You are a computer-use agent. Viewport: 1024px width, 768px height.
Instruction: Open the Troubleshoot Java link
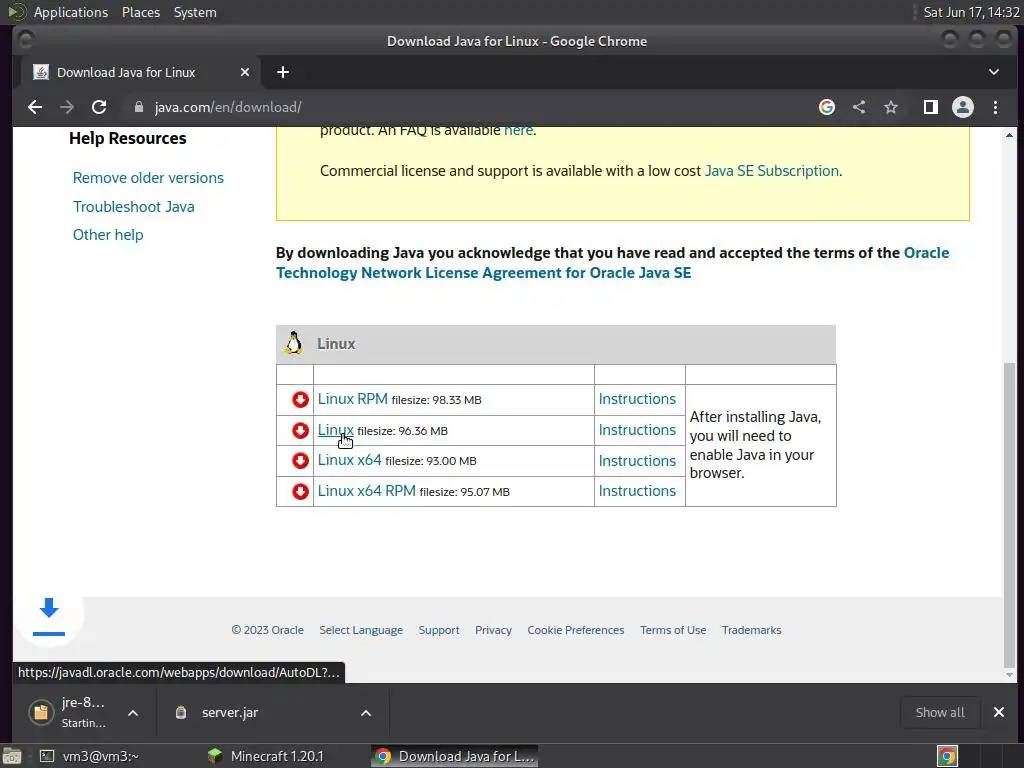133,206
